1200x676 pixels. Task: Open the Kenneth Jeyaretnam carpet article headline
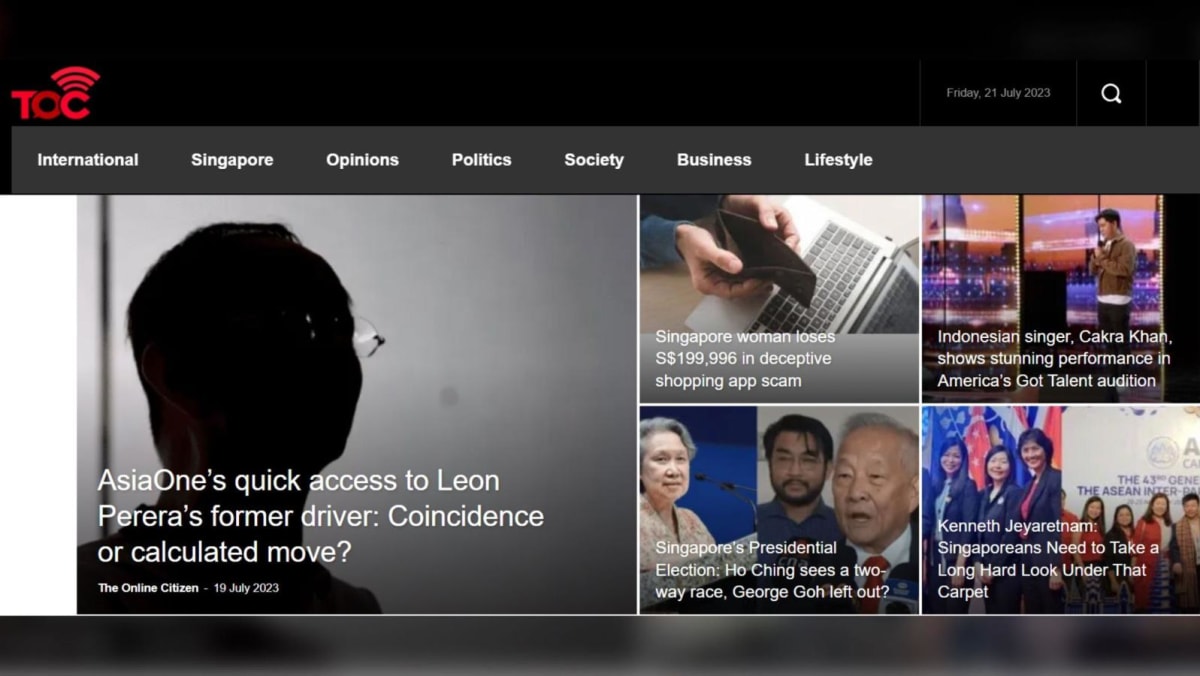pyautogui.click(x=1049, y=559)
